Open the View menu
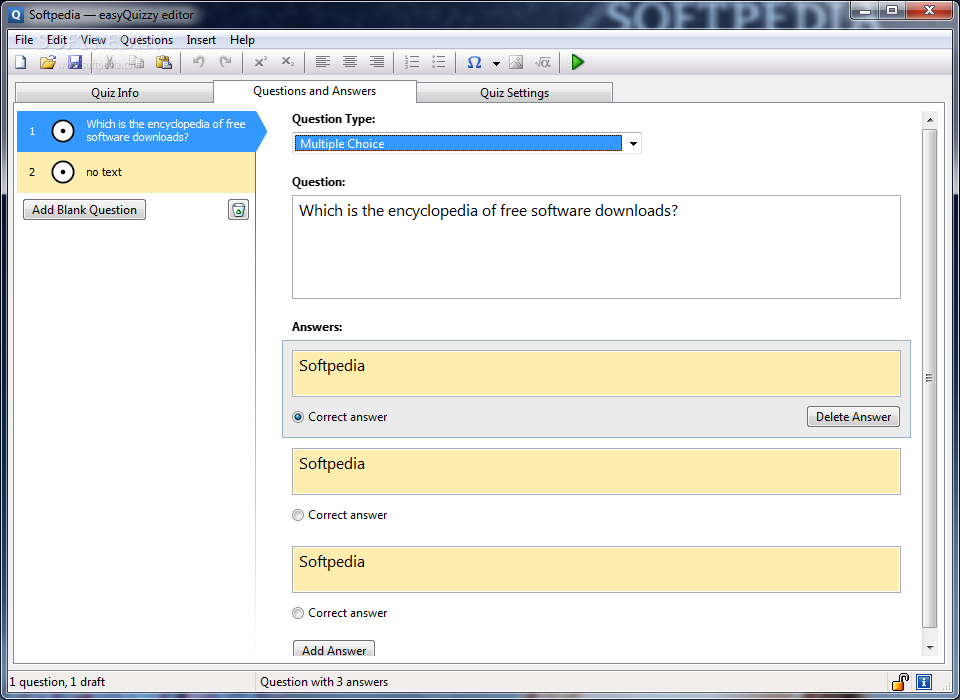 coord(93,40)
